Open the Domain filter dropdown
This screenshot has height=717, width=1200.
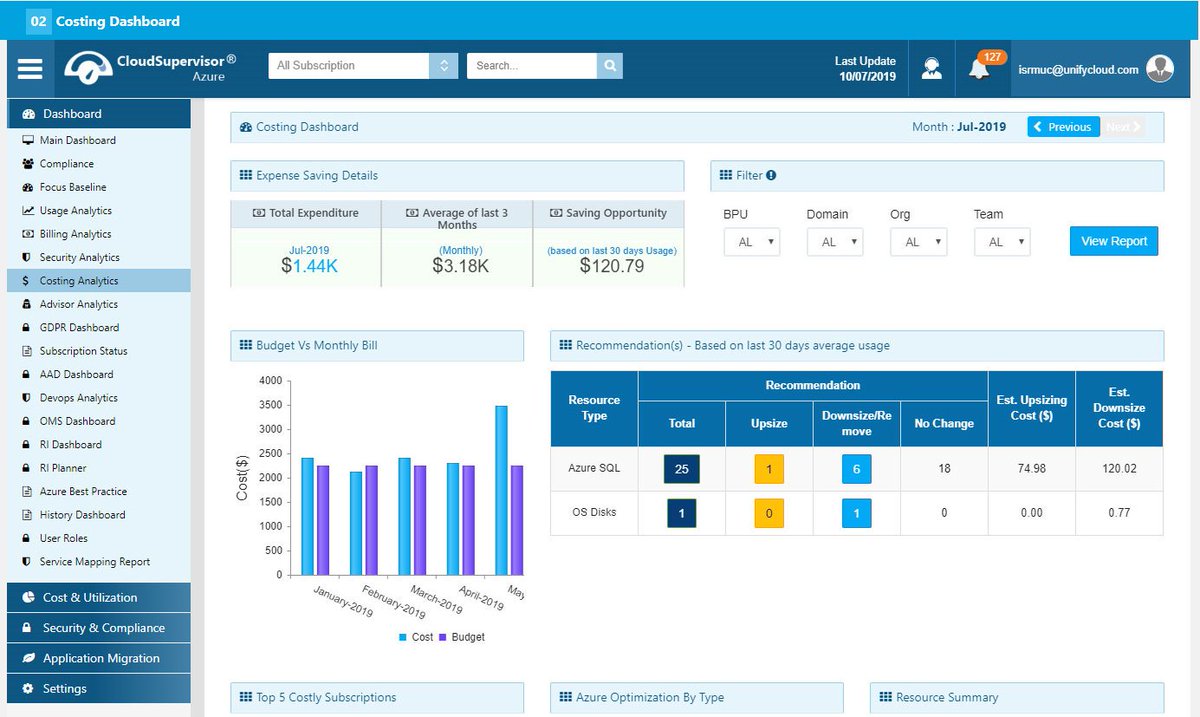click(x=835, y=242)
